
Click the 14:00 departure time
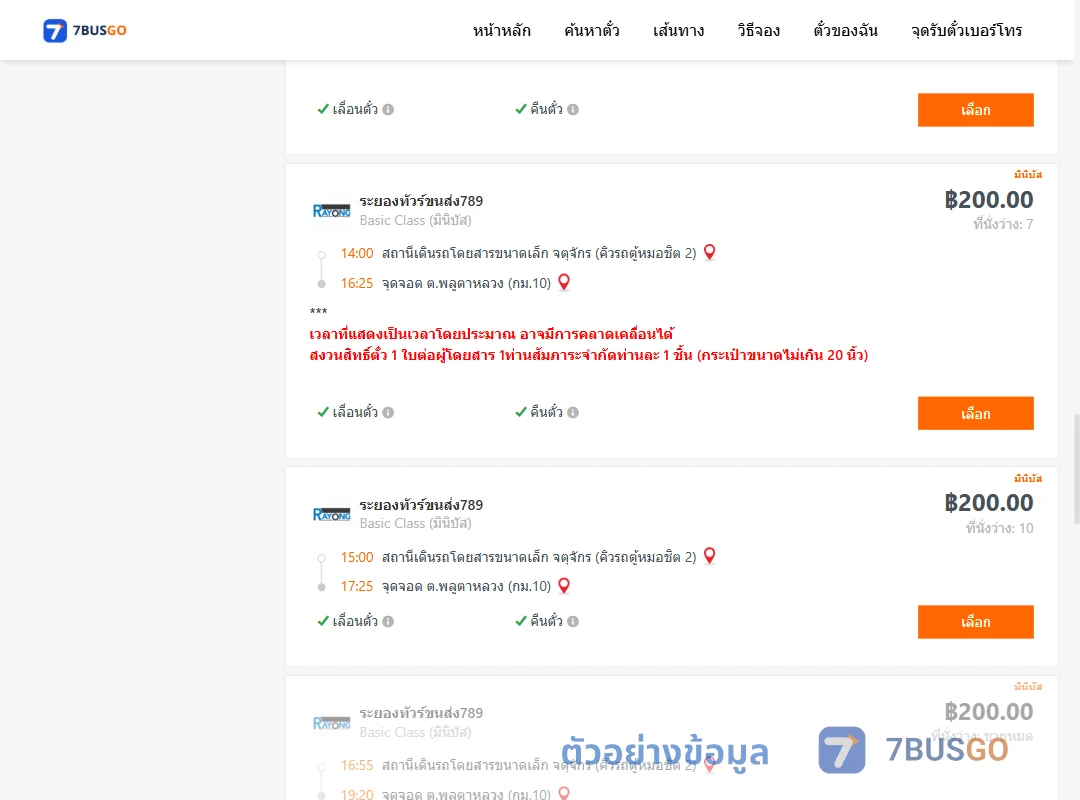357,254
